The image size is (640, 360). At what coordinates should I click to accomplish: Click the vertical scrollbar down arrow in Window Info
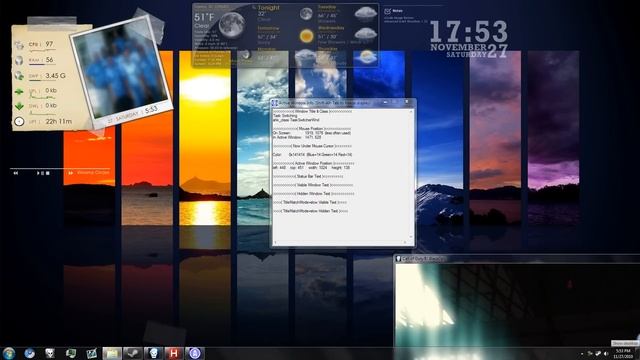point(411,237)
